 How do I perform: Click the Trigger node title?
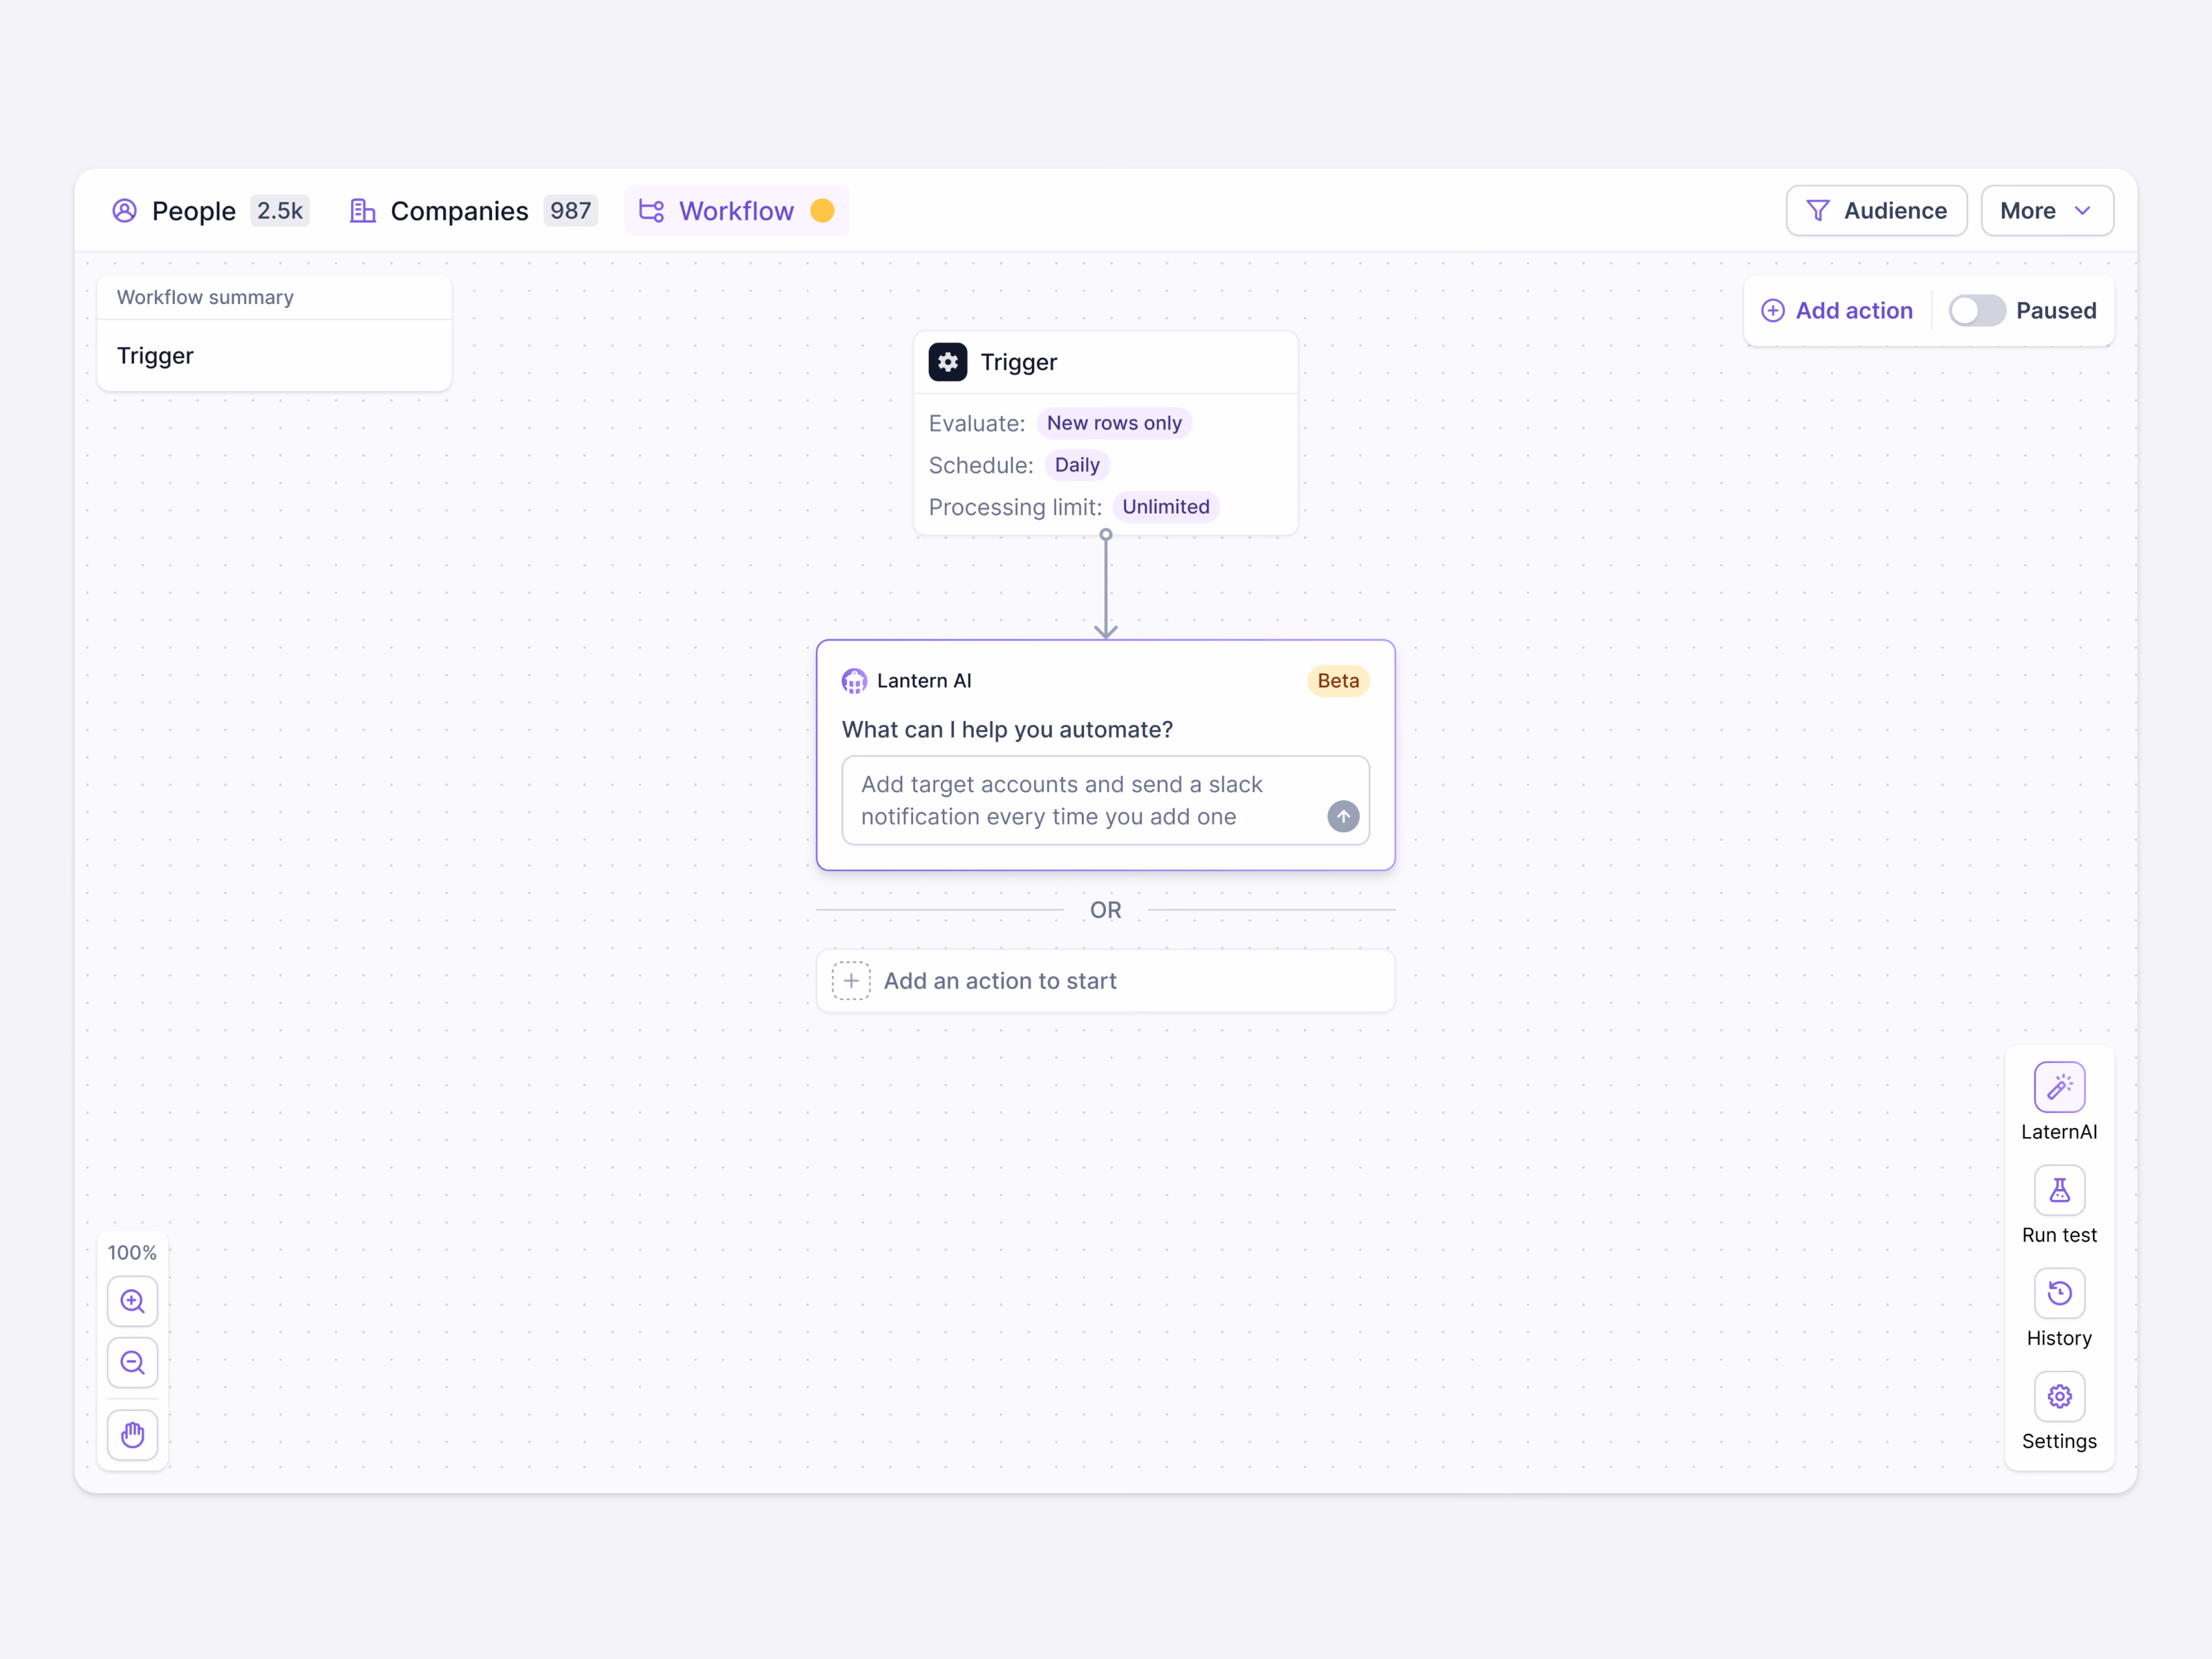tap(1018, 362)
